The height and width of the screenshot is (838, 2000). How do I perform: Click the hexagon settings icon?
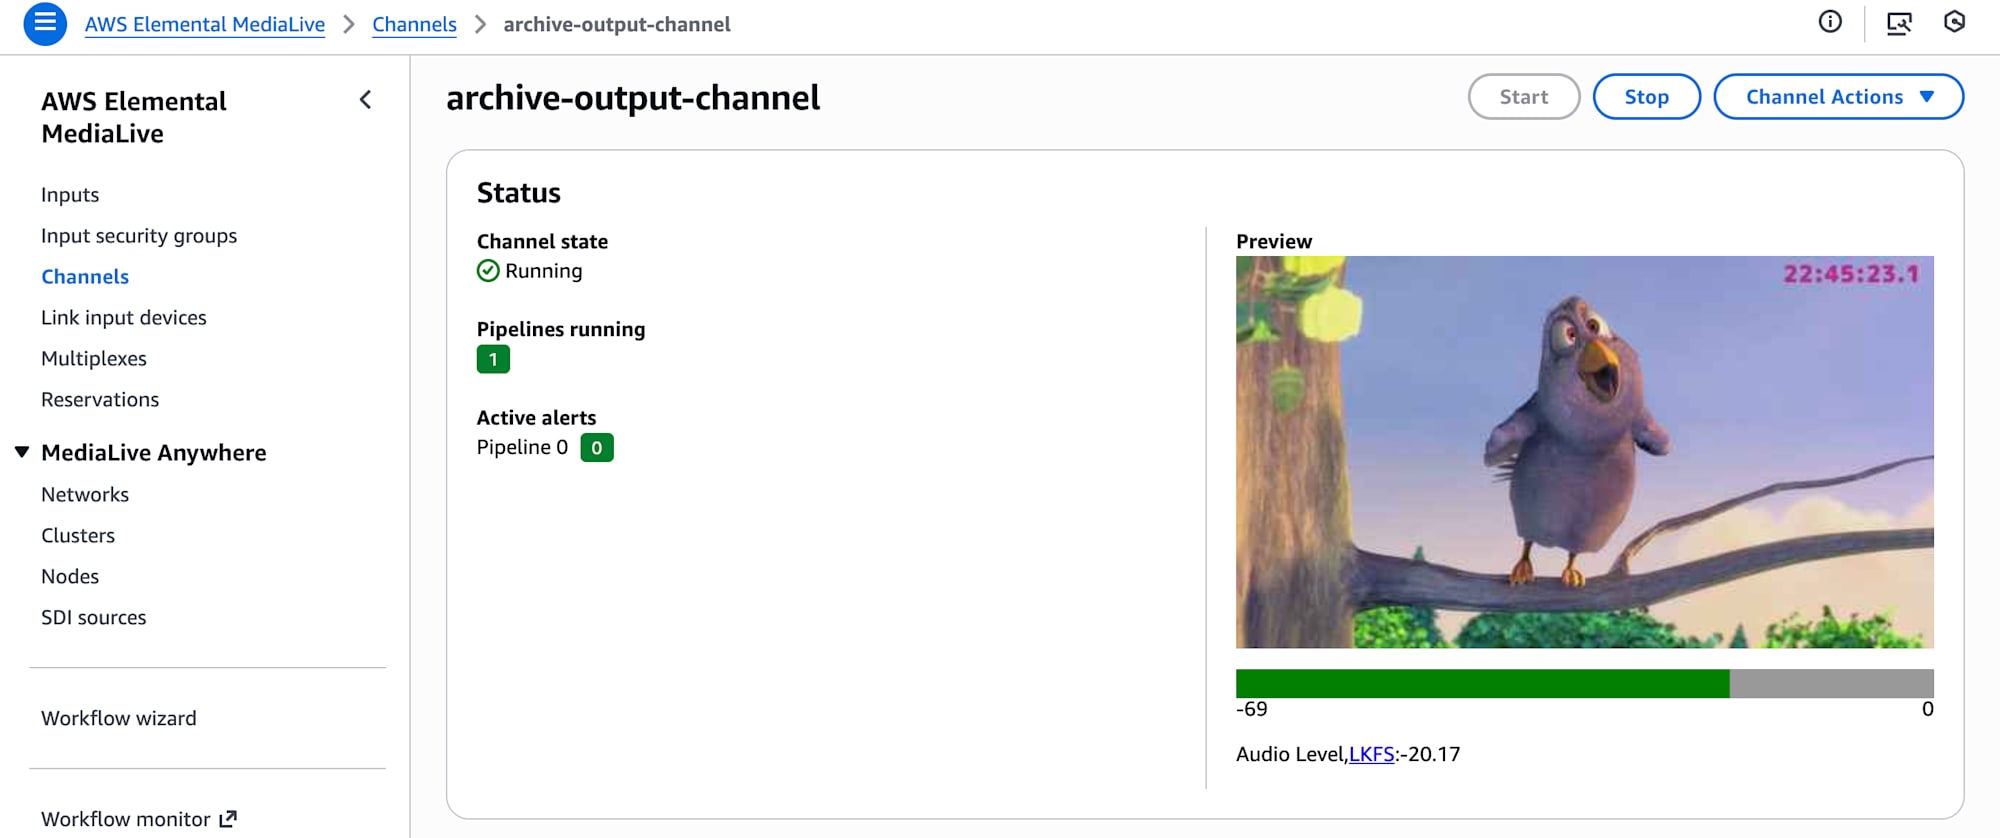(x=1954, y=22)
